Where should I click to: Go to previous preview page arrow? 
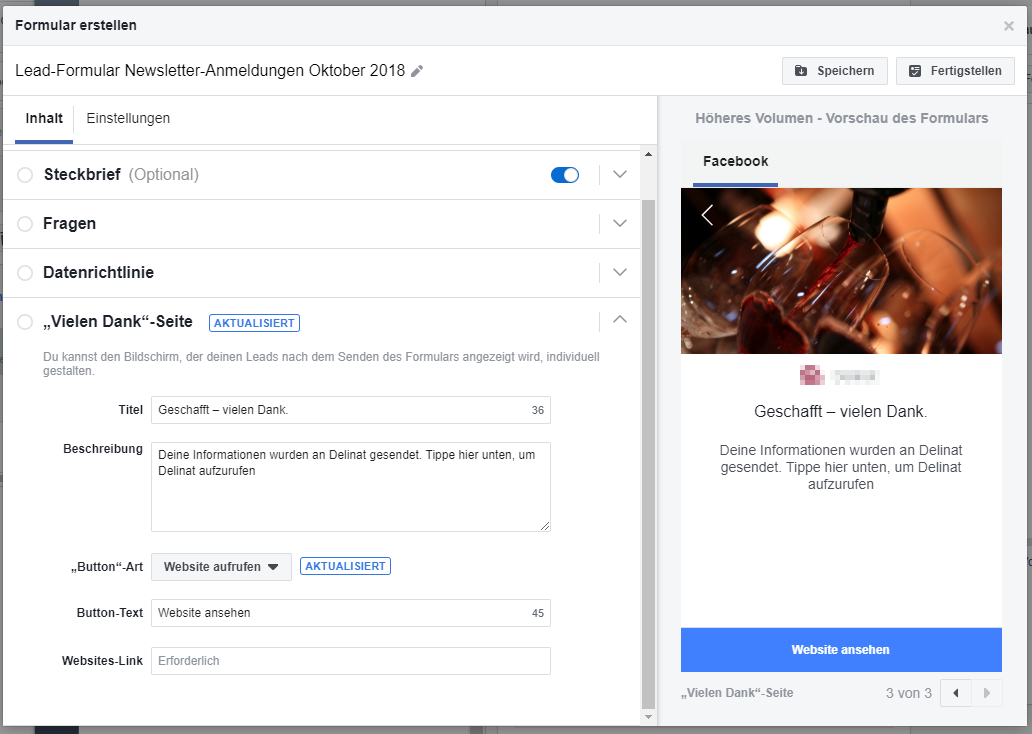click(x=956, y=693)
